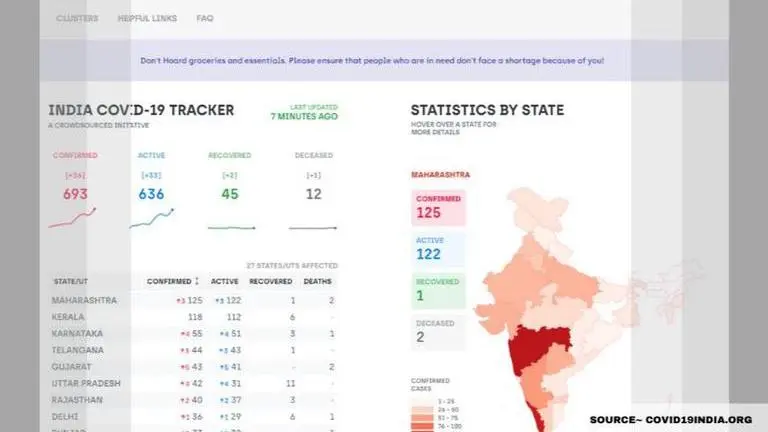Screen dimensions: 768x432
Task: Click the sort arrow beside Confirmed column
Action: (196, 281)
